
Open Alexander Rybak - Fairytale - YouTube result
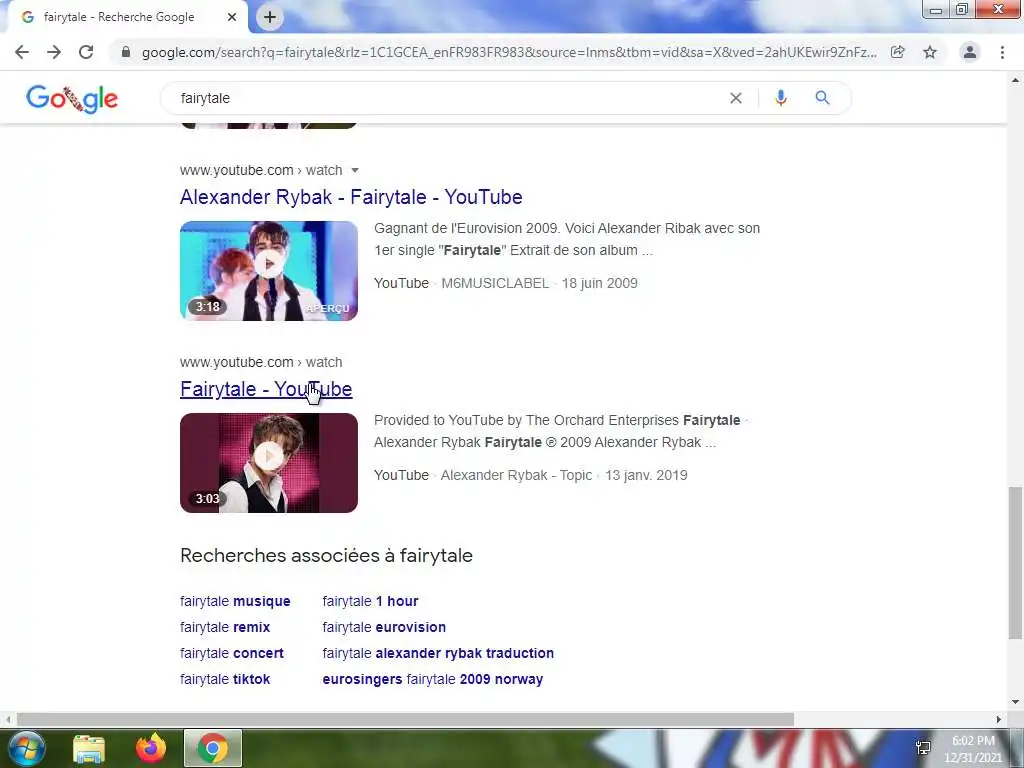351,197
